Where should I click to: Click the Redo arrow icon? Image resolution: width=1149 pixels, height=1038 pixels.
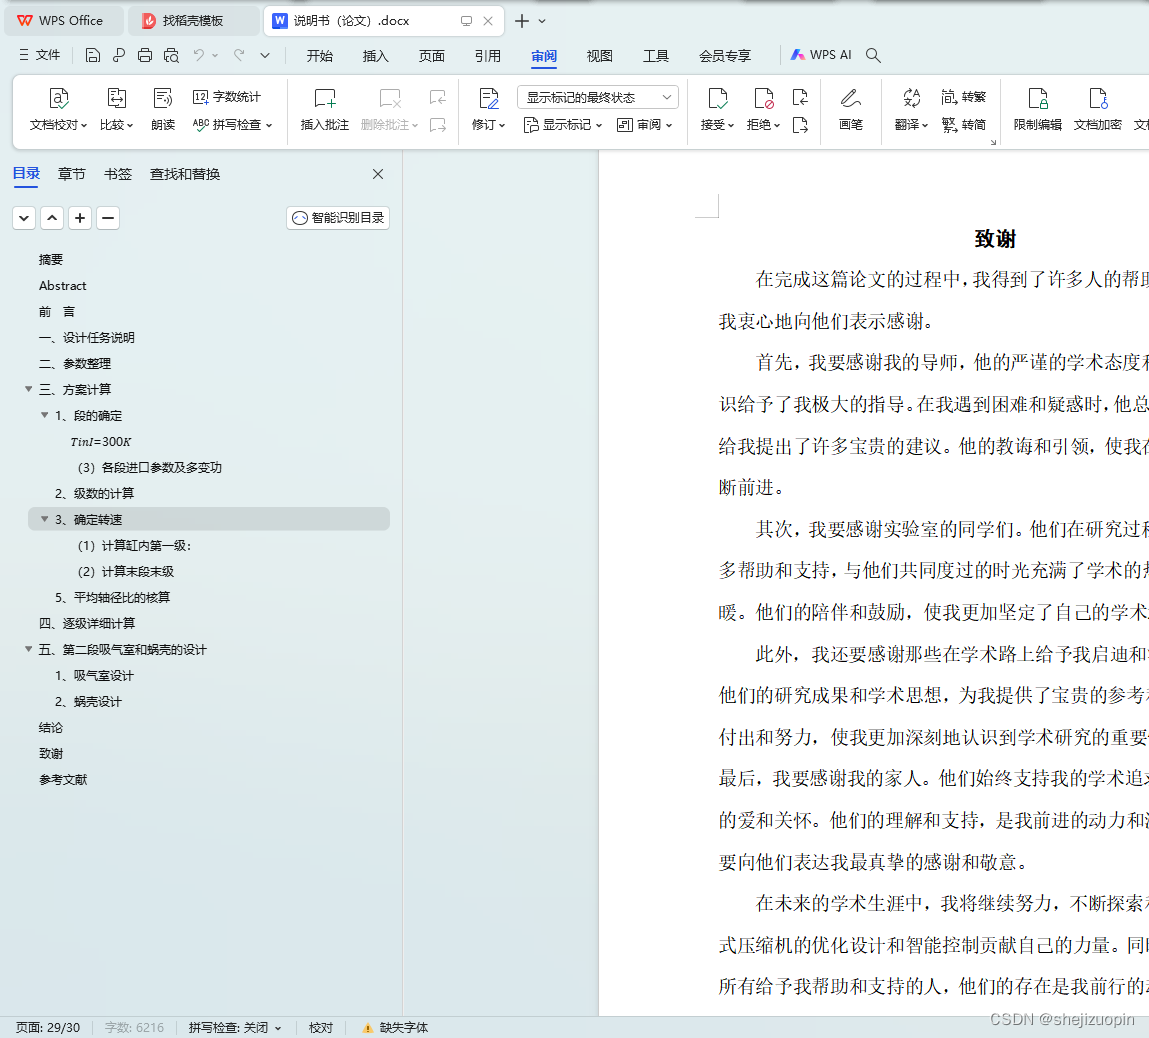coord(239,55)
